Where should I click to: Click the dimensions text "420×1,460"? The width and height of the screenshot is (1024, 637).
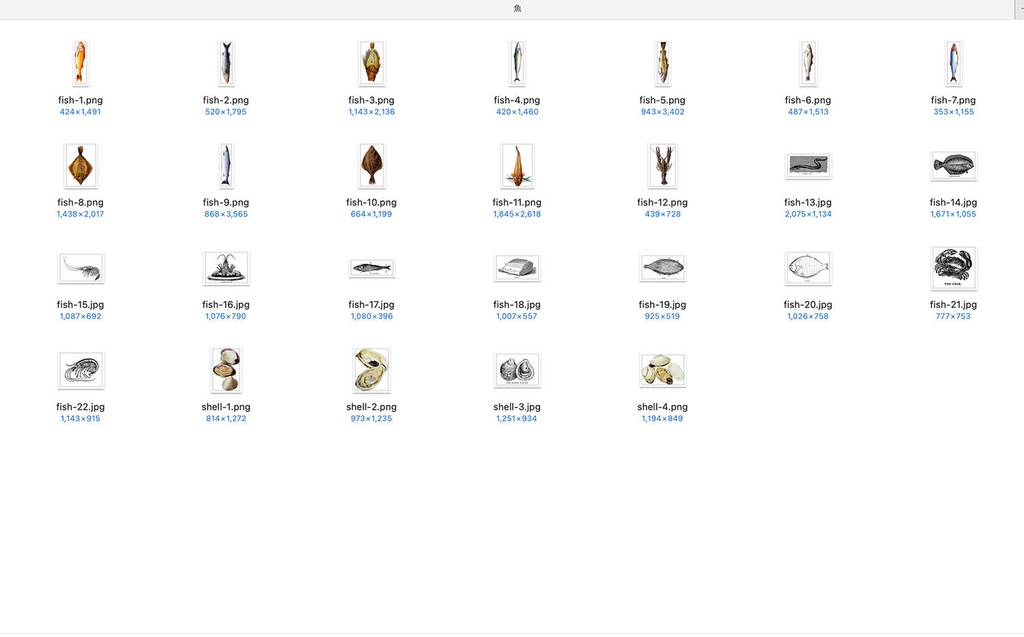[x=517, y=112]
